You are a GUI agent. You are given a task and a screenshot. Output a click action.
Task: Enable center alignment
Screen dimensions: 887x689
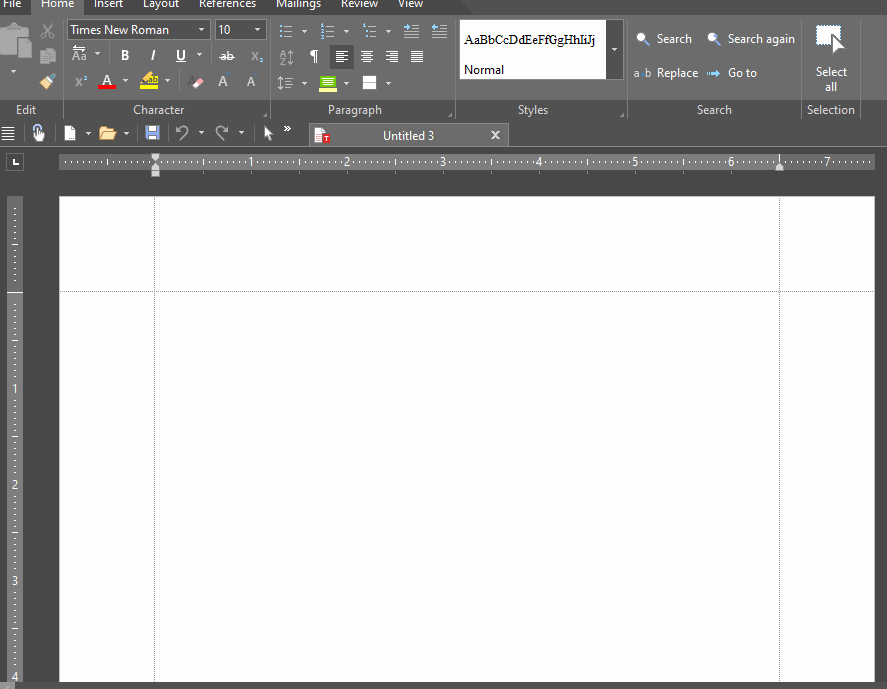click(367, 57)
